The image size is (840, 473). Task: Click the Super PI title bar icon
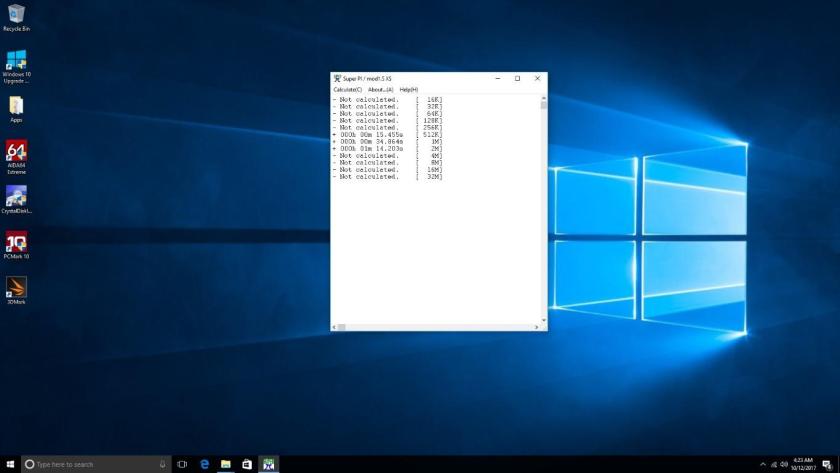(337, 78)
